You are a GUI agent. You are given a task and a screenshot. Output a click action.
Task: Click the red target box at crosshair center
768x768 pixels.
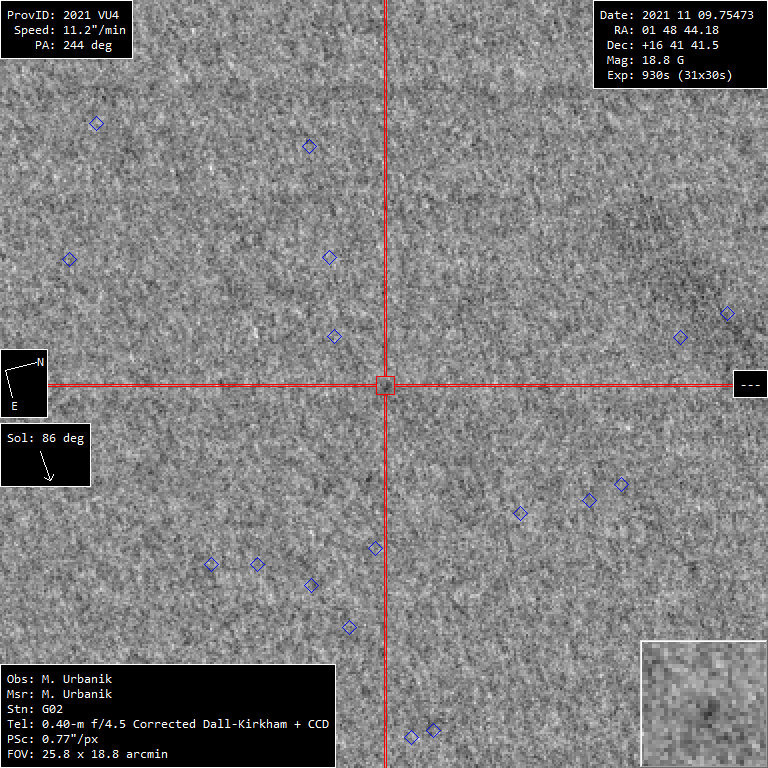pos(385,385)
